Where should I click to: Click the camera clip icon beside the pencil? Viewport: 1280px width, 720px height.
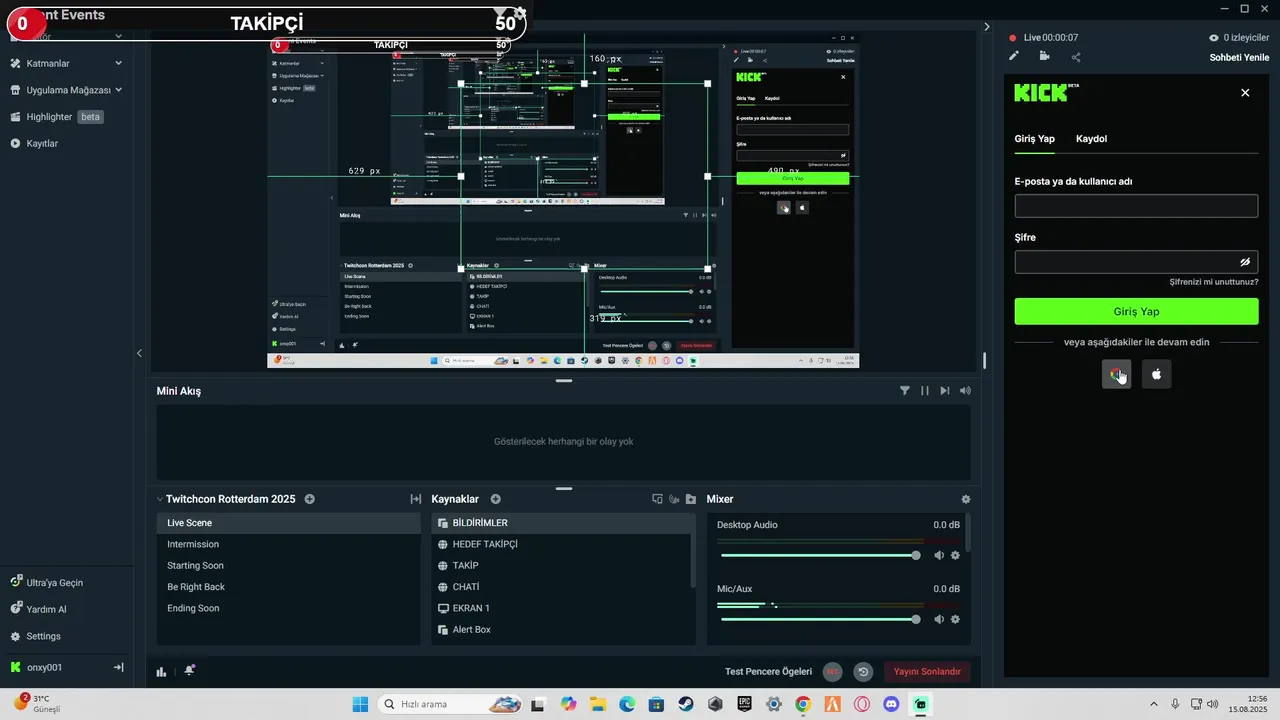(x=1044, y=57)
